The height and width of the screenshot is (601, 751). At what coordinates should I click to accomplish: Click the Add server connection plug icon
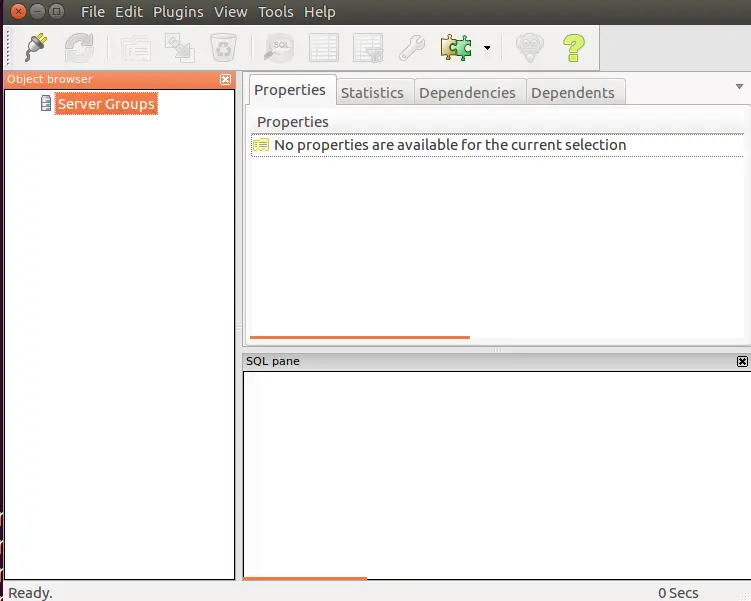36,47
